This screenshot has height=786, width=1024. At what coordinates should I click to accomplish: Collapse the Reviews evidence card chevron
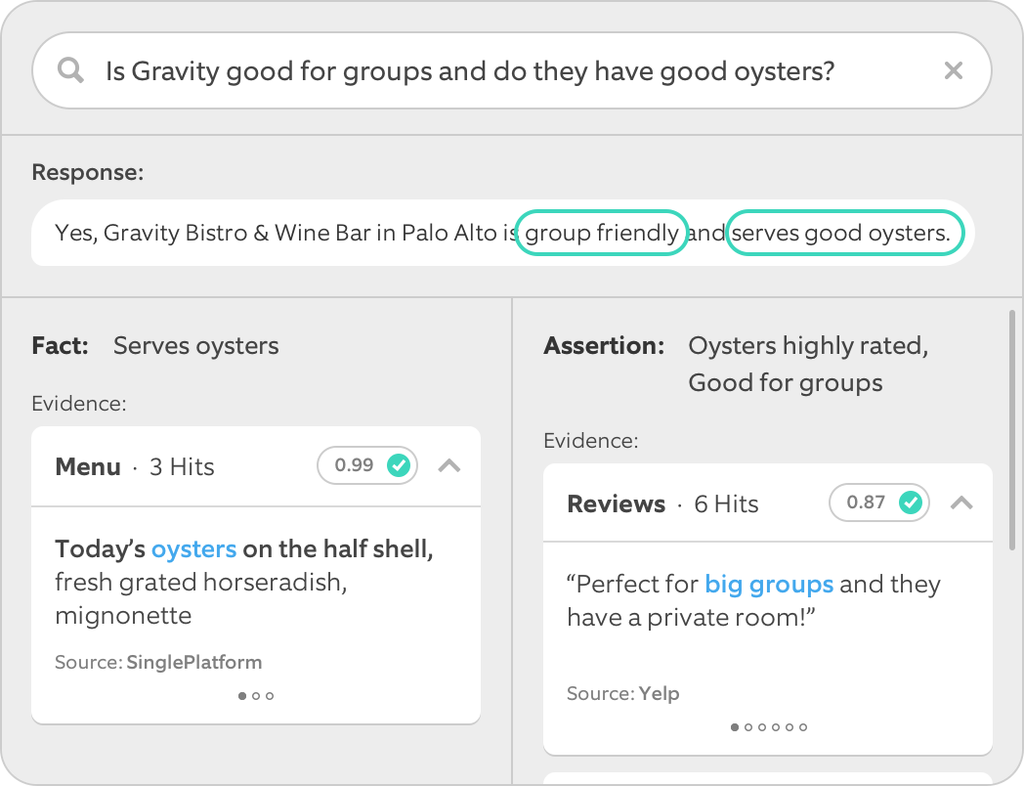click(x=961, y=503)
